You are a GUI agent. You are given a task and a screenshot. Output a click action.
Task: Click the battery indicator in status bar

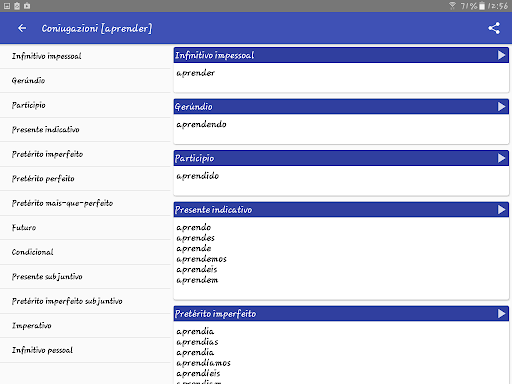coord(482,6)
